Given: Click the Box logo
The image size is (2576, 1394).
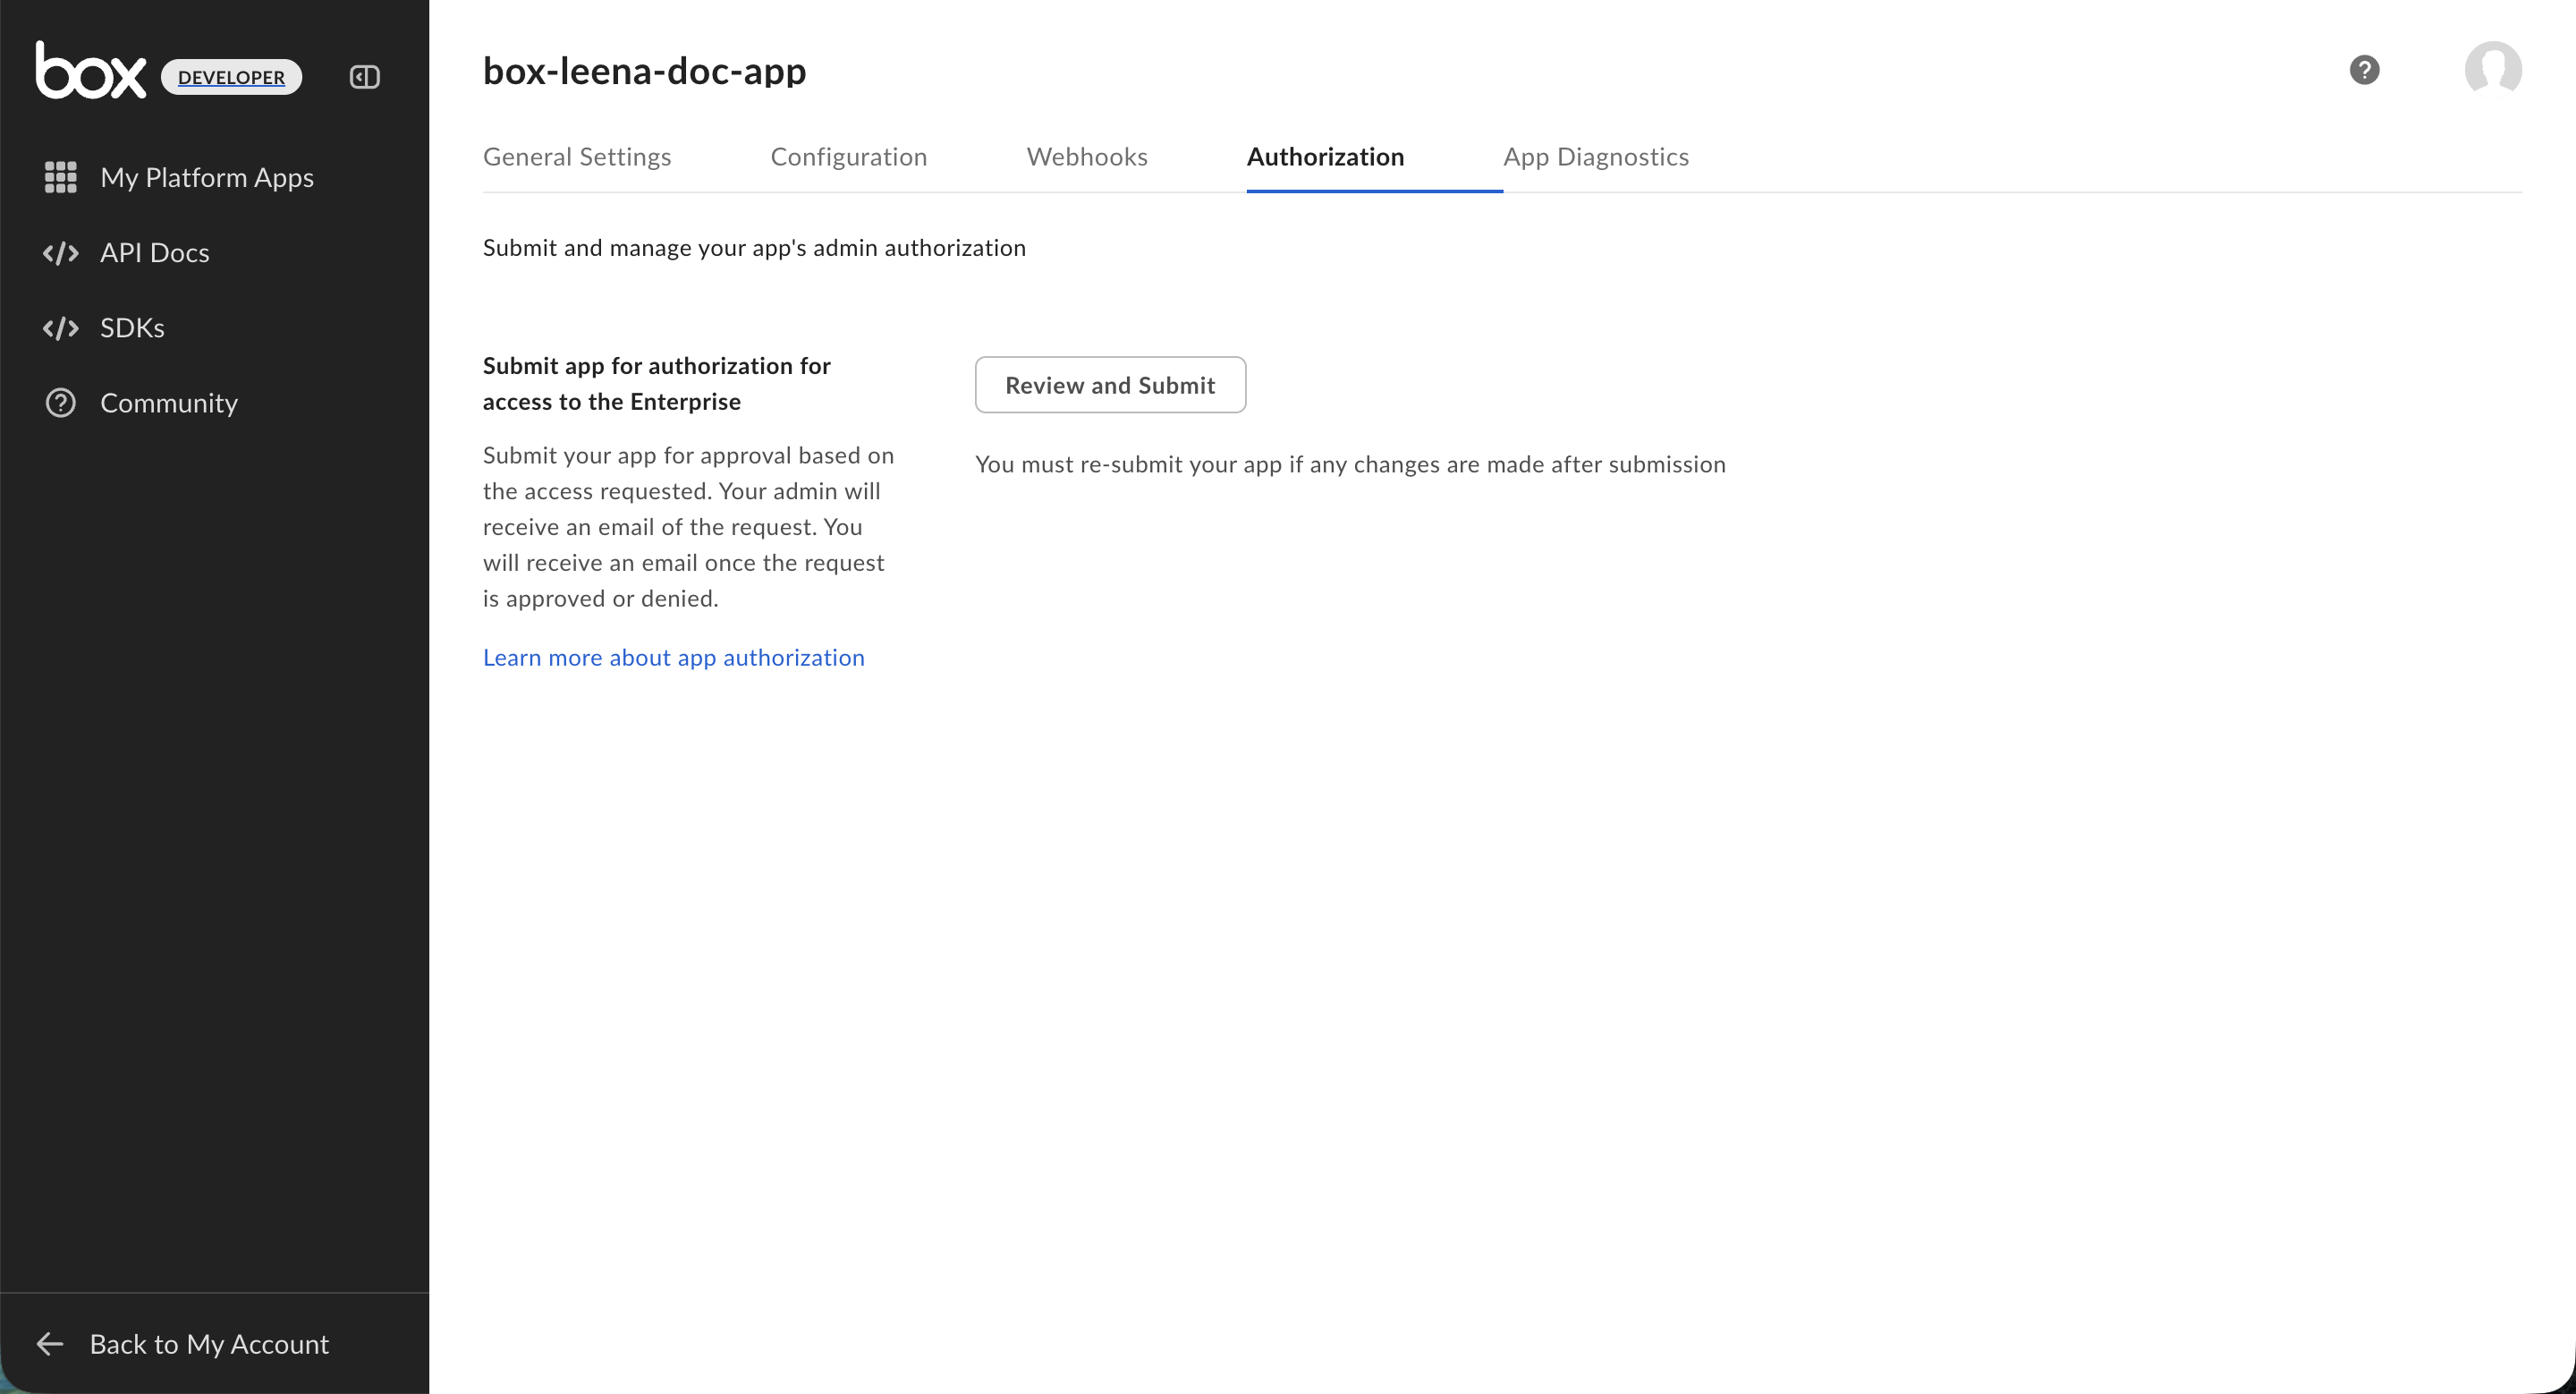Looking at the screenshot, I should (x=90, y=71).
